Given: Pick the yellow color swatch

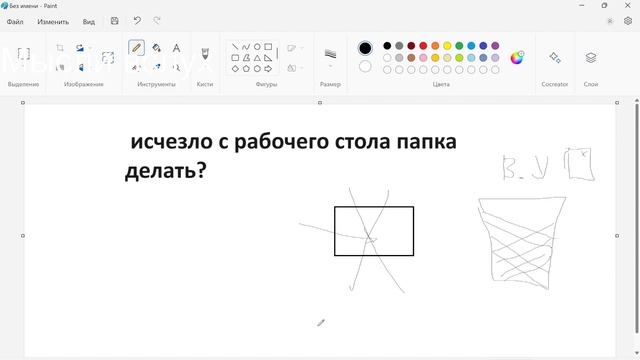Looking at the screenshot, I should [447, 46].
